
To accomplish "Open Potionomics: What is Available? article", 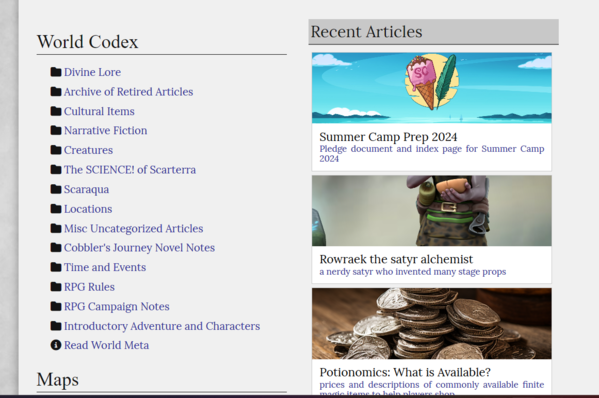I will tap(405, 372).
